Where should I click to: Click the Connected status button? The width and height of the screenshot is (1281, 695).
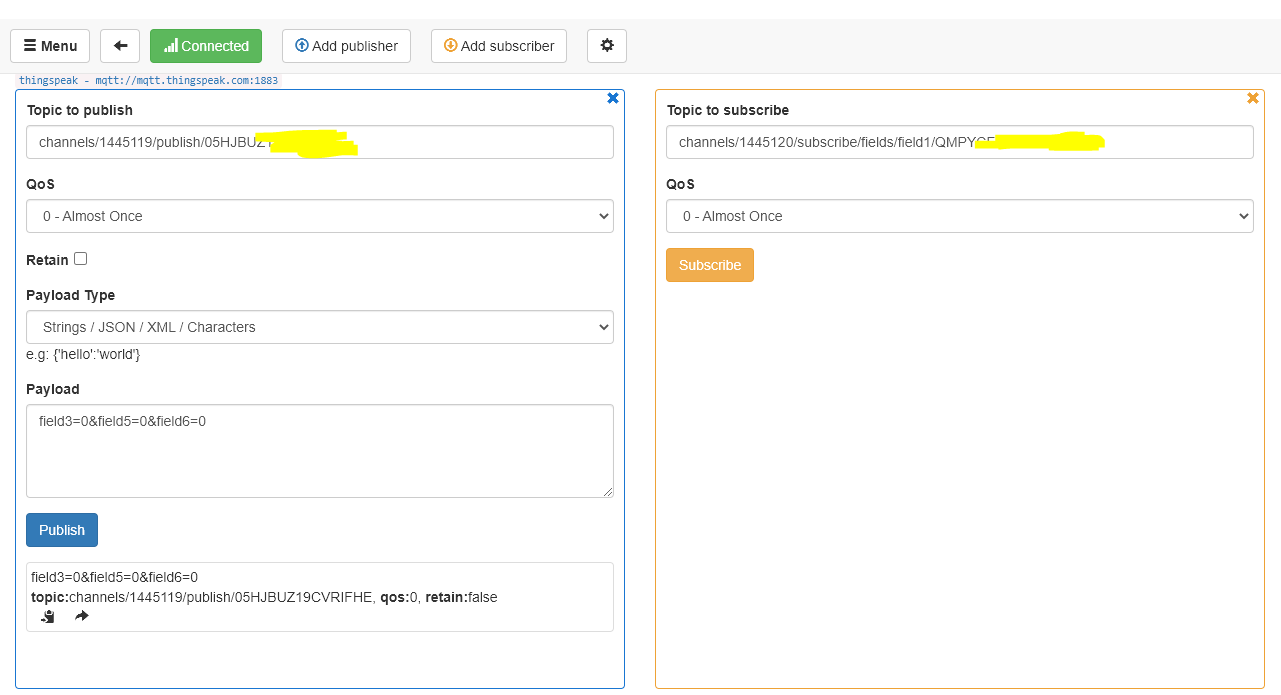point(206,46)
